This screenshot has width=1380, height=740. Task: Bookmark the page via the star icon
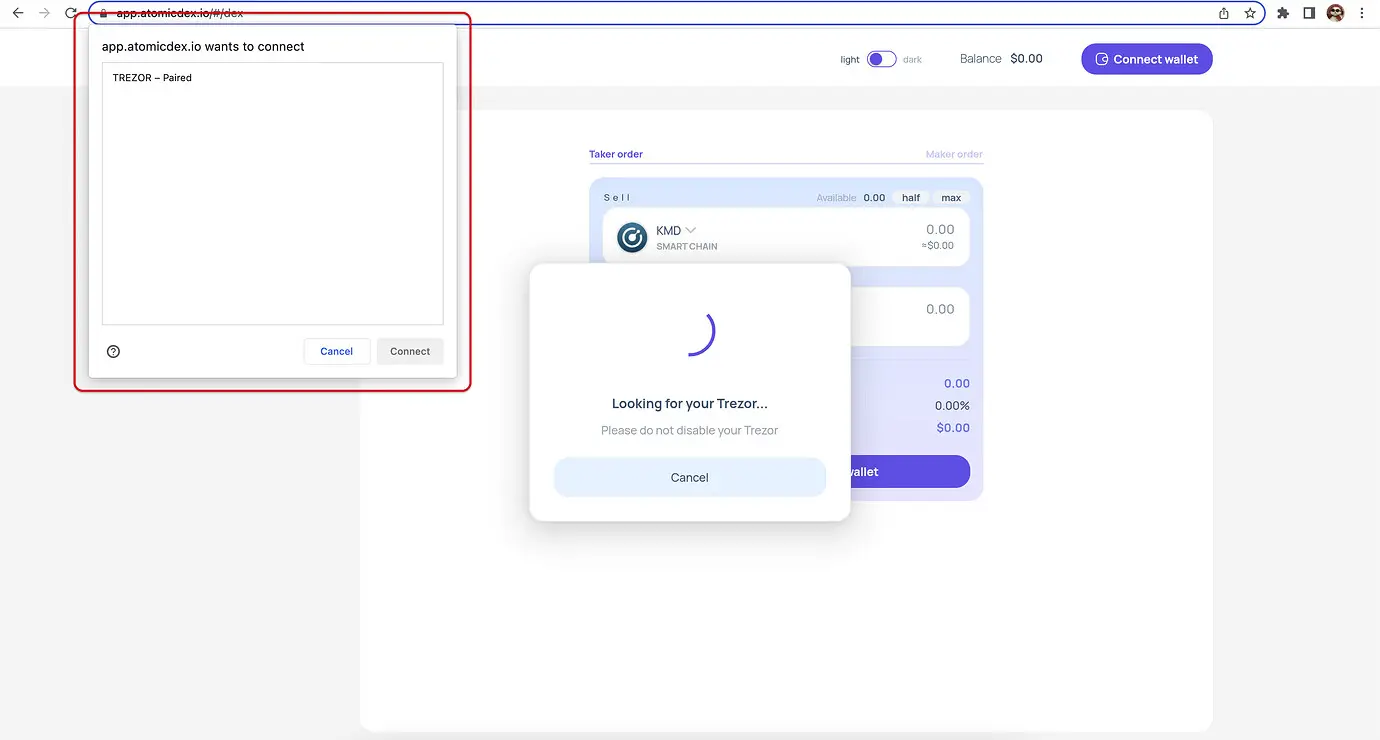pos(1250,14)
